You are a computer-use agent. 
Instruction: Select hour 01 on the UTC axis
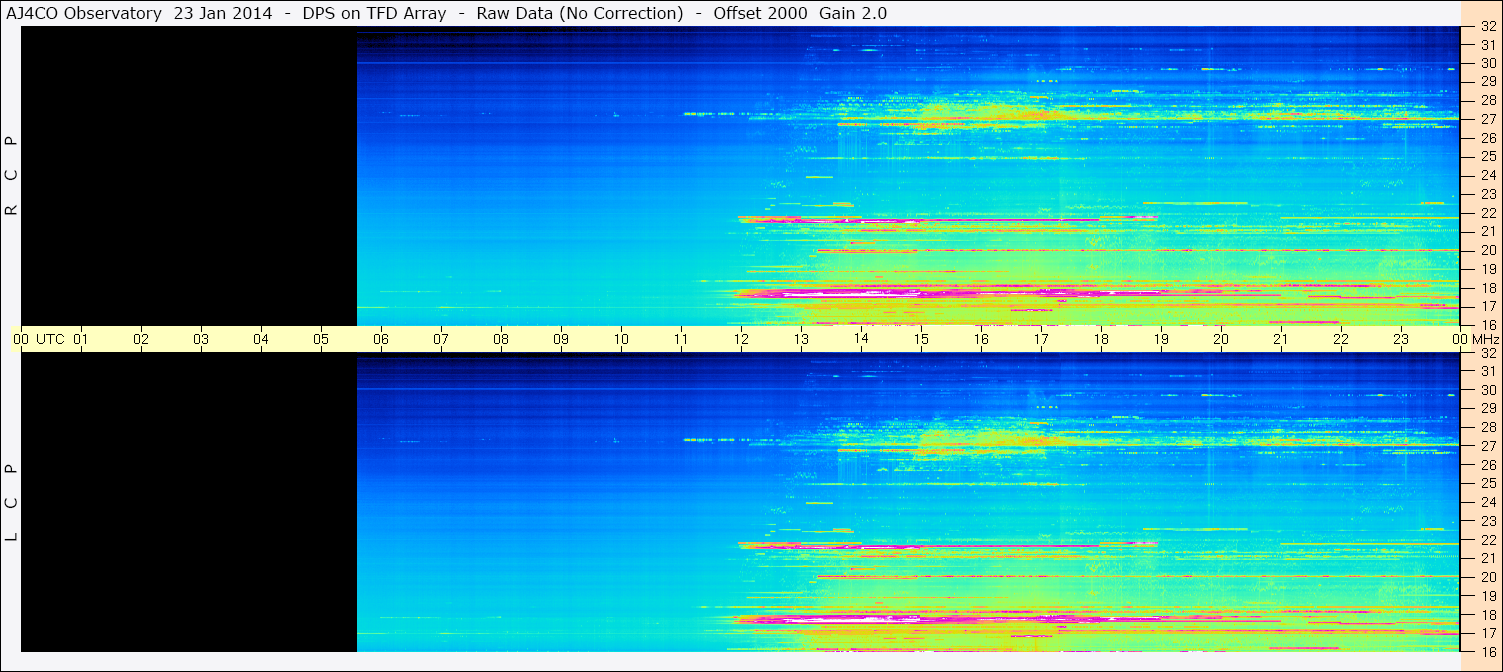(x=81, y=339)
